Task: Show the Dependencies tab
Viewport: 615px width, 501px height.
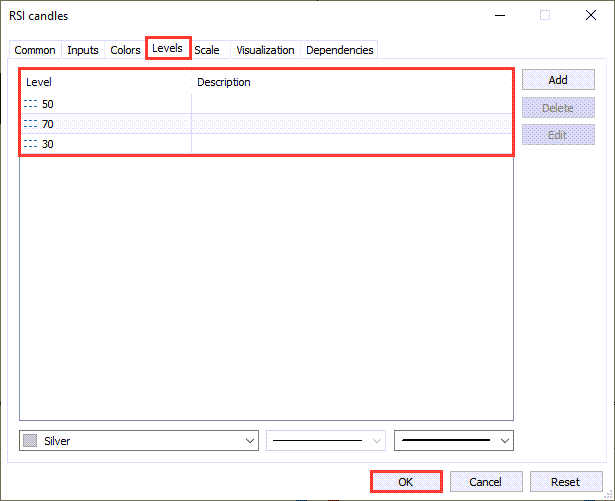Action: coord(339,50)
